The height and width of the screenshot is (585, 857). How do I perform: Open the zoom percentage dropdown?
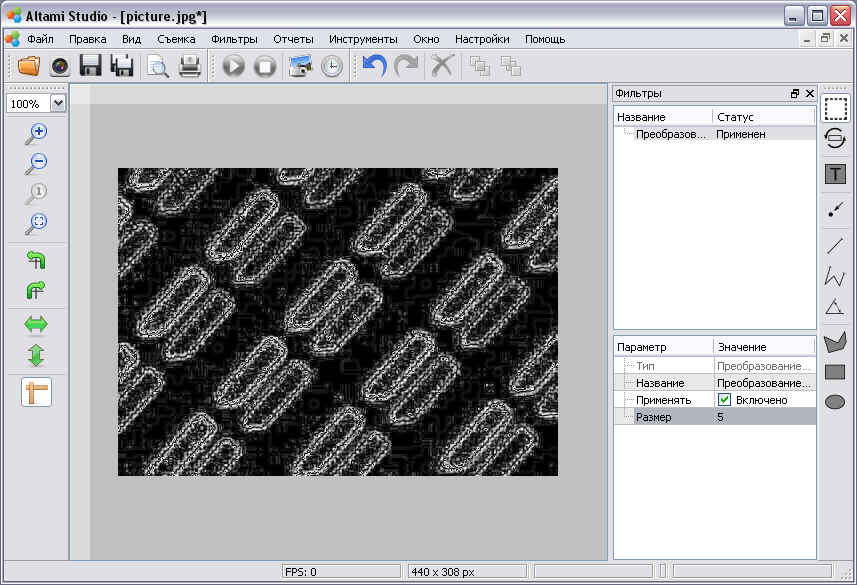(x=58, y=103)
